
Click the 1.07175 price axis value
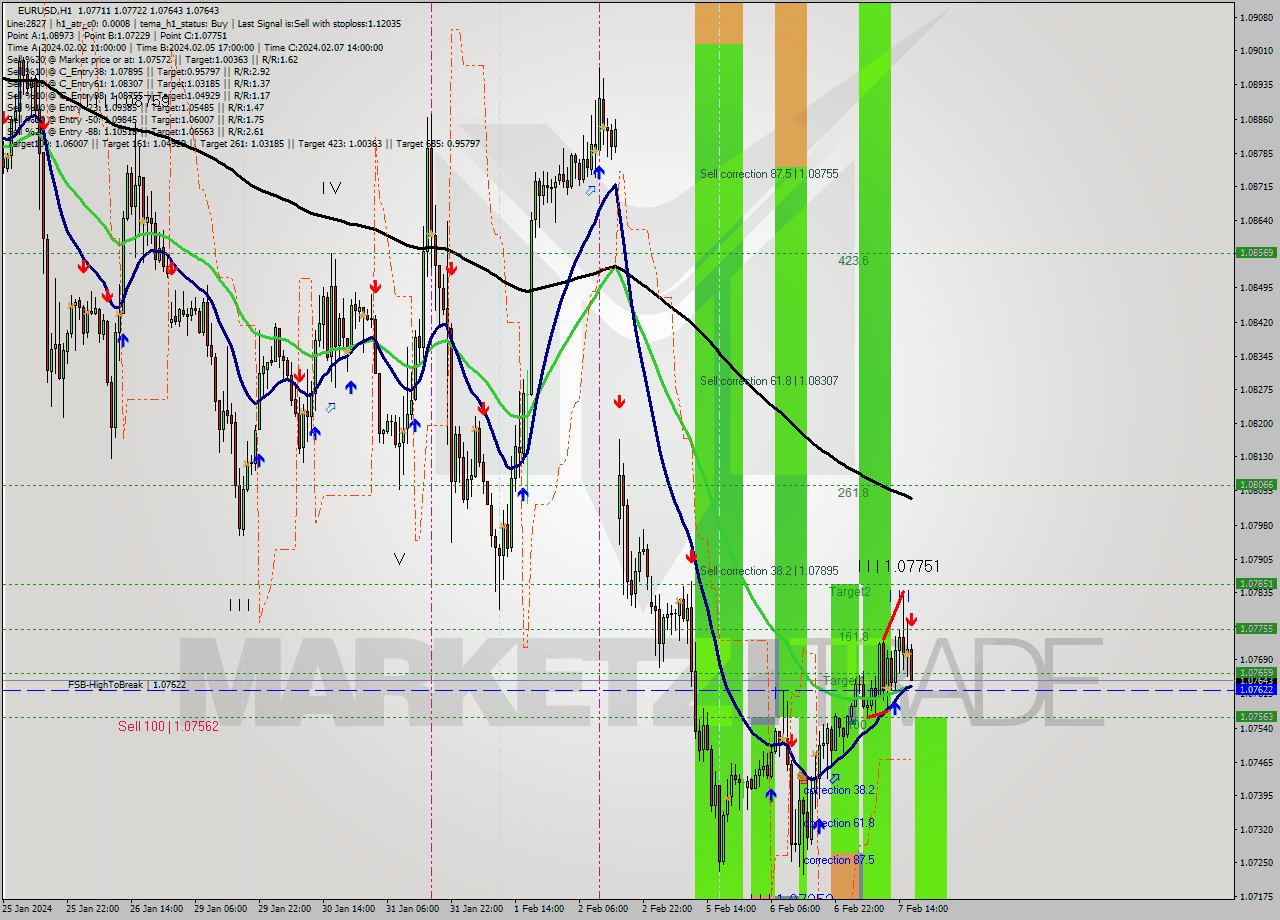pyautogui.click(x=1256, y=897)
